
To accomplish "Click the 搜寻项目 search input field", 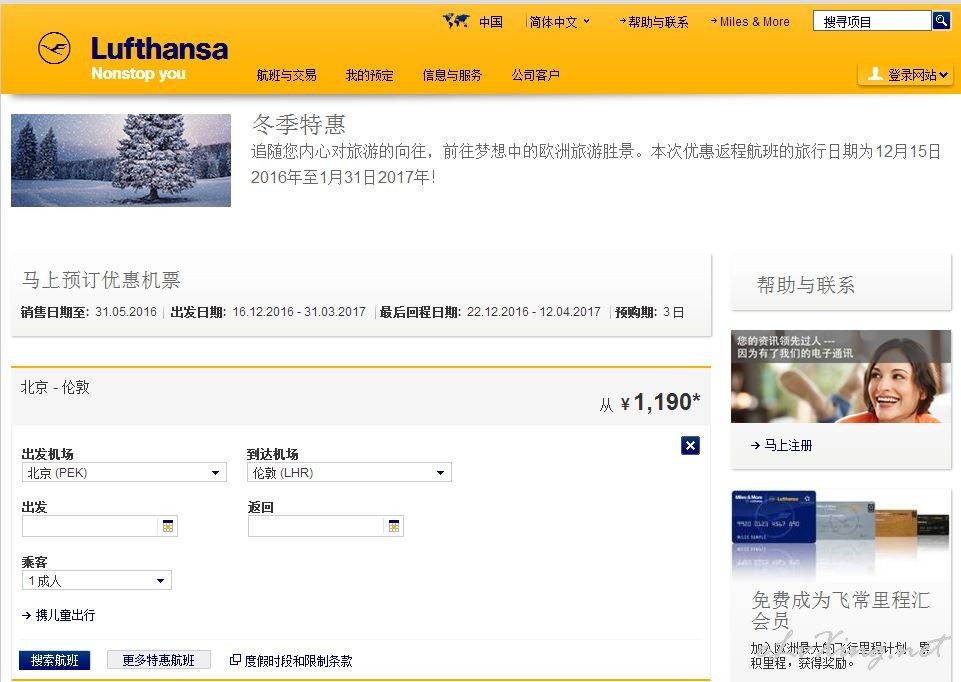I will [872, 21].
